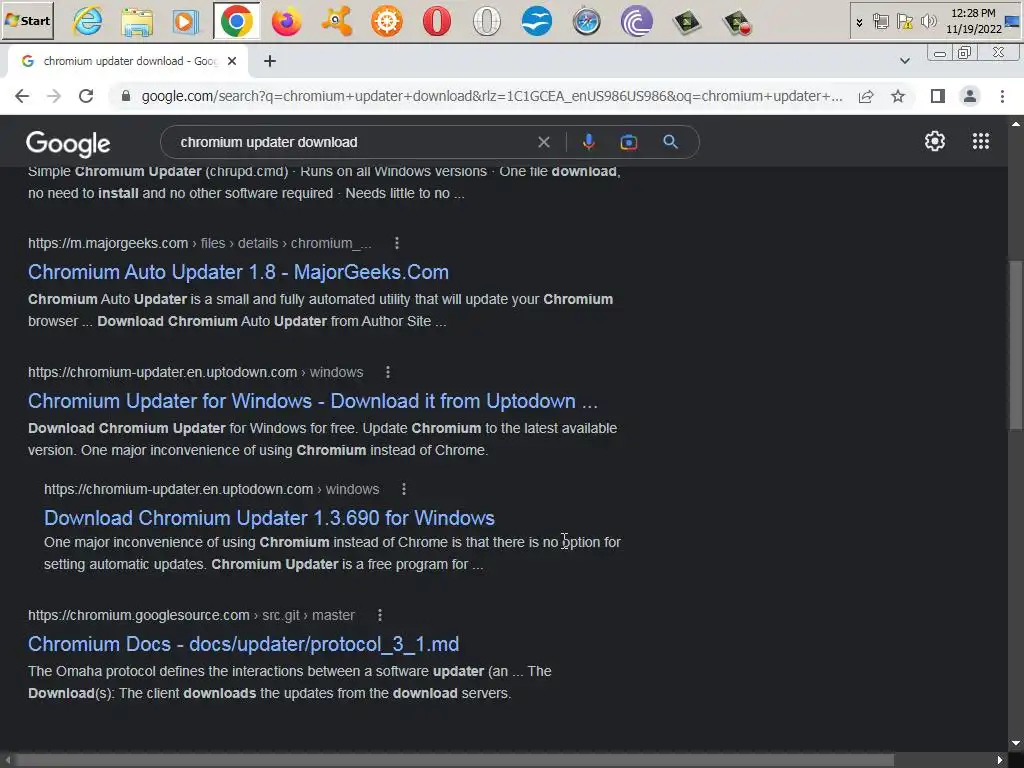Expand hidden system tray icons

[859, 22]
